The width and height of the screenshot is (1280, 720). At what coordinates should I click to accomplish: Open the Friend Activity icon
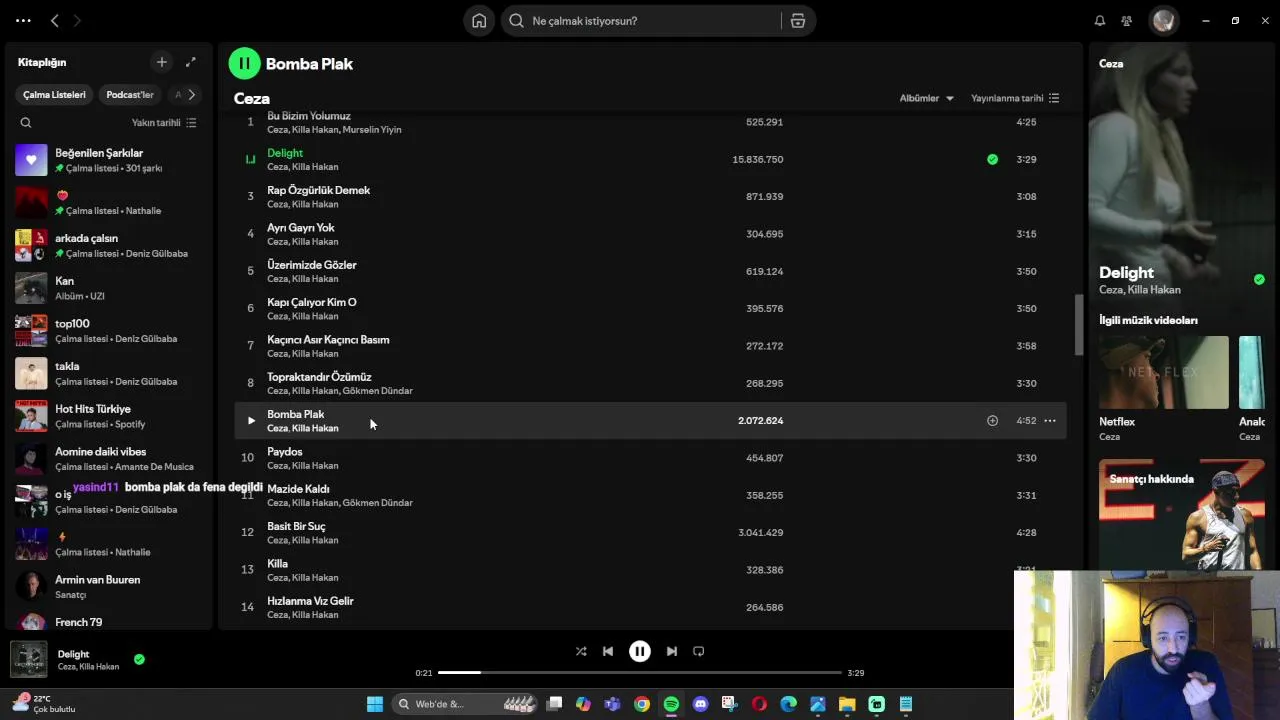(x=1127, y=21)
